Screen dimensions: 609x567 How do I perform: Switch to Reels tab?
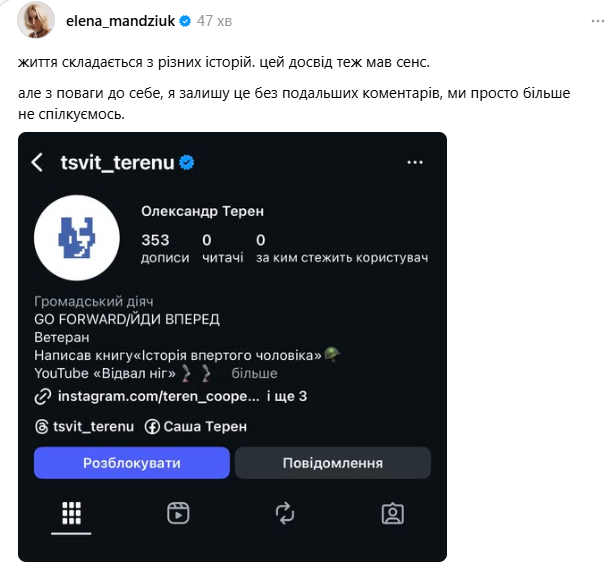[178, 513]
